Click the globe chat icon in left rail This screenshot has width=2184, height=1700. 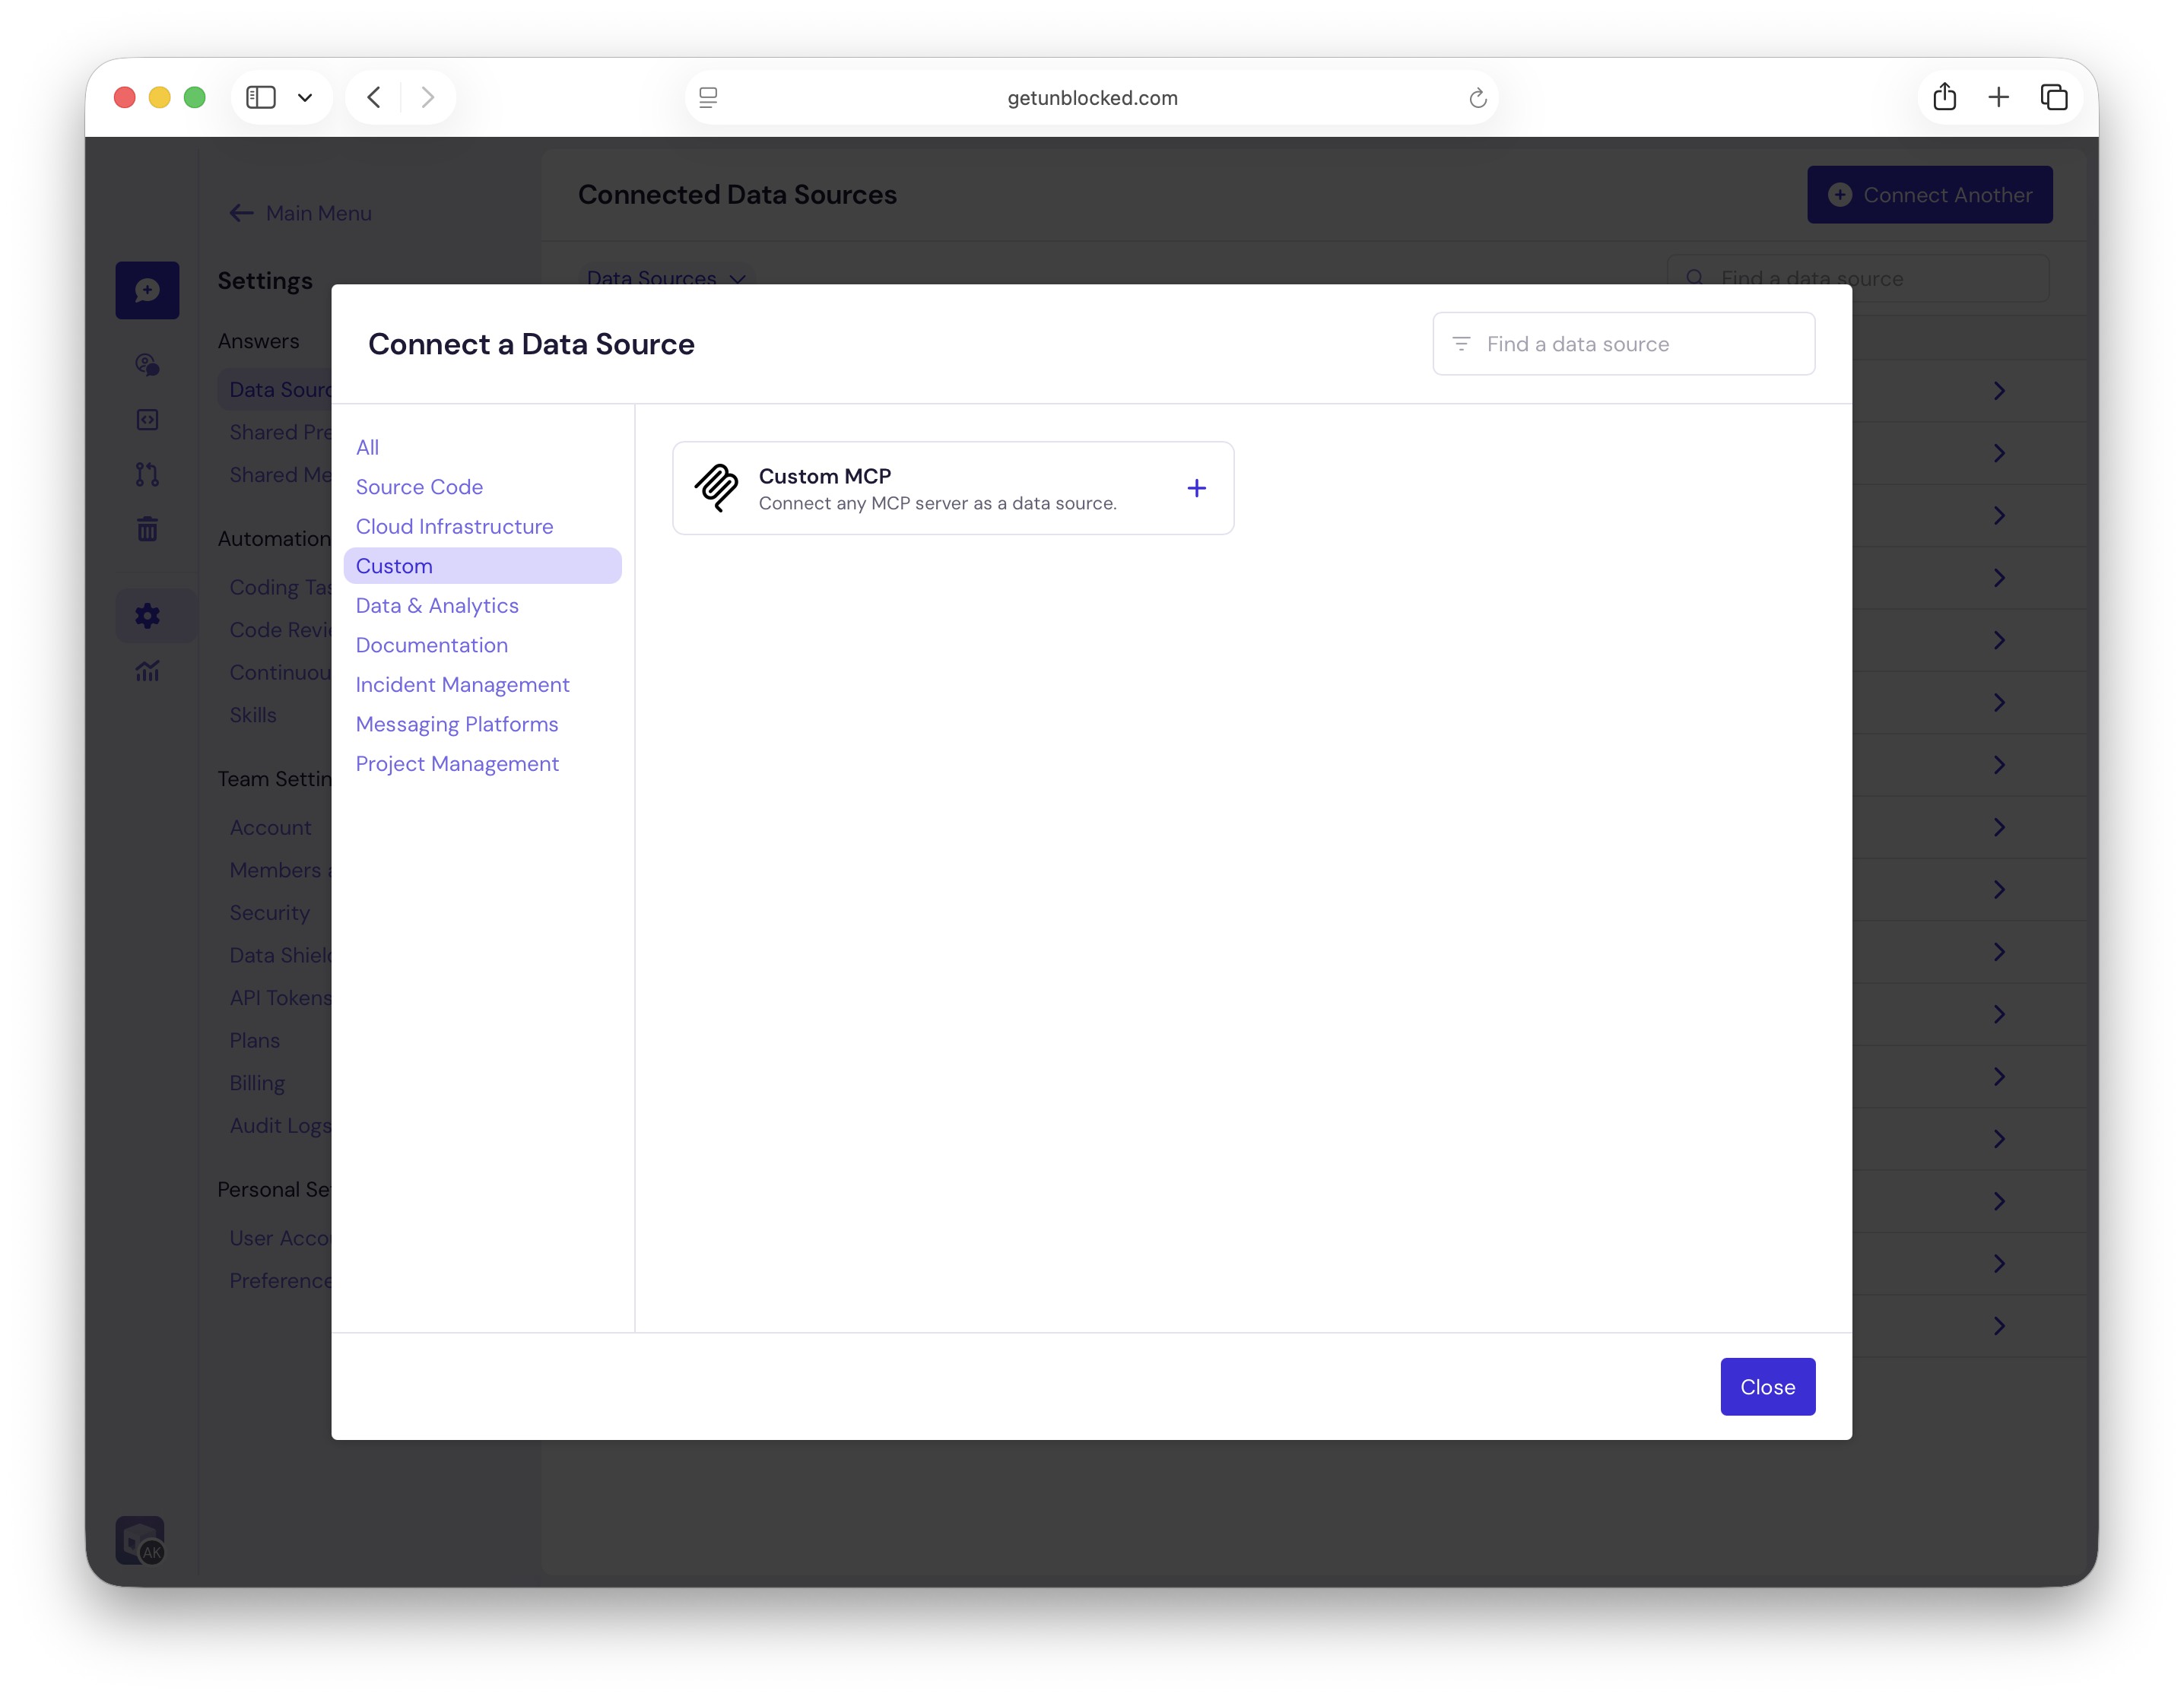[x=147, y=365]
